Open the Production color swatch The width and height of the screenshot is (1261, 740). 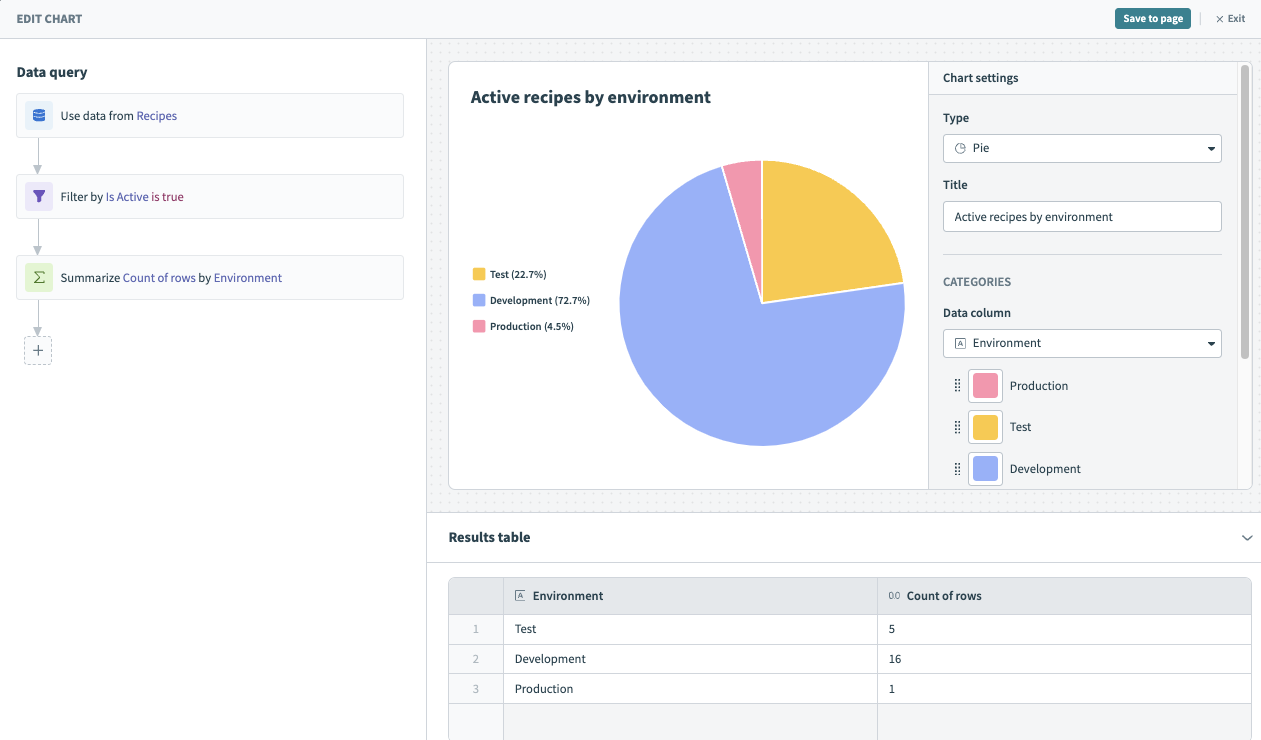(x=985, y=386)
